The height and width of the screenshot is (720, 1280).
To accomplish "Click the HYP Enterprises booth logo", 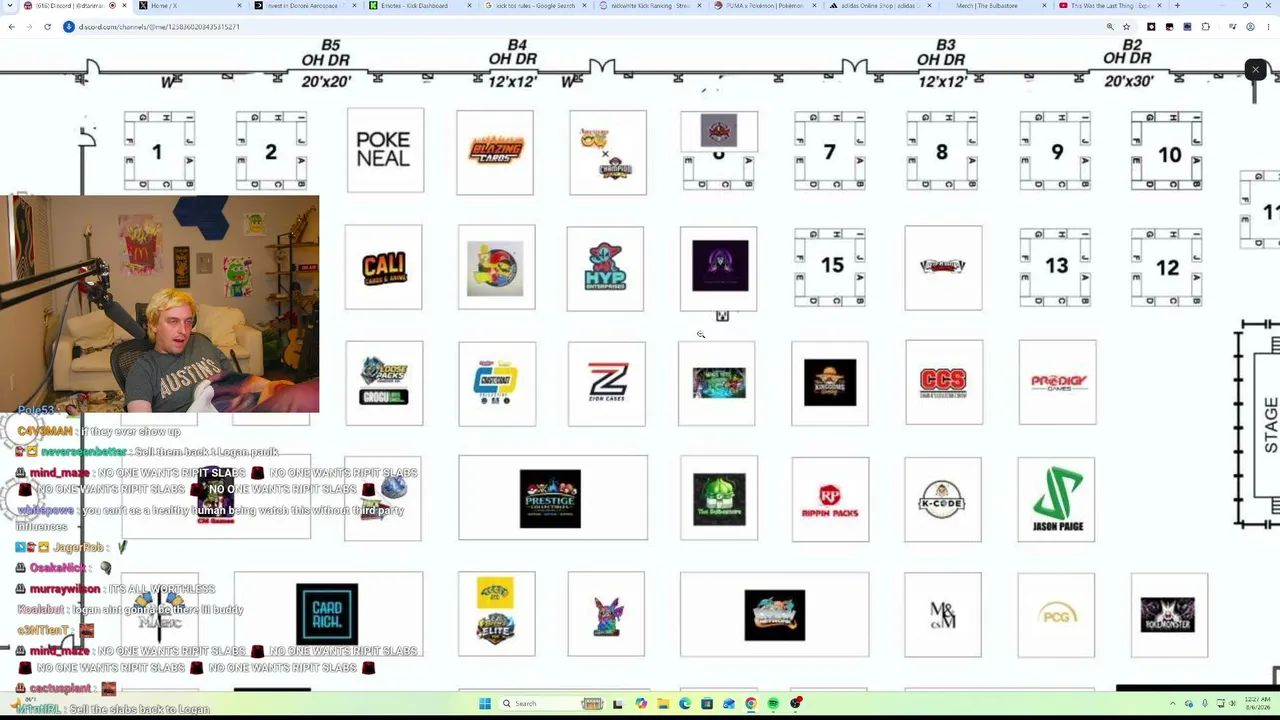I will click(606, 268).
